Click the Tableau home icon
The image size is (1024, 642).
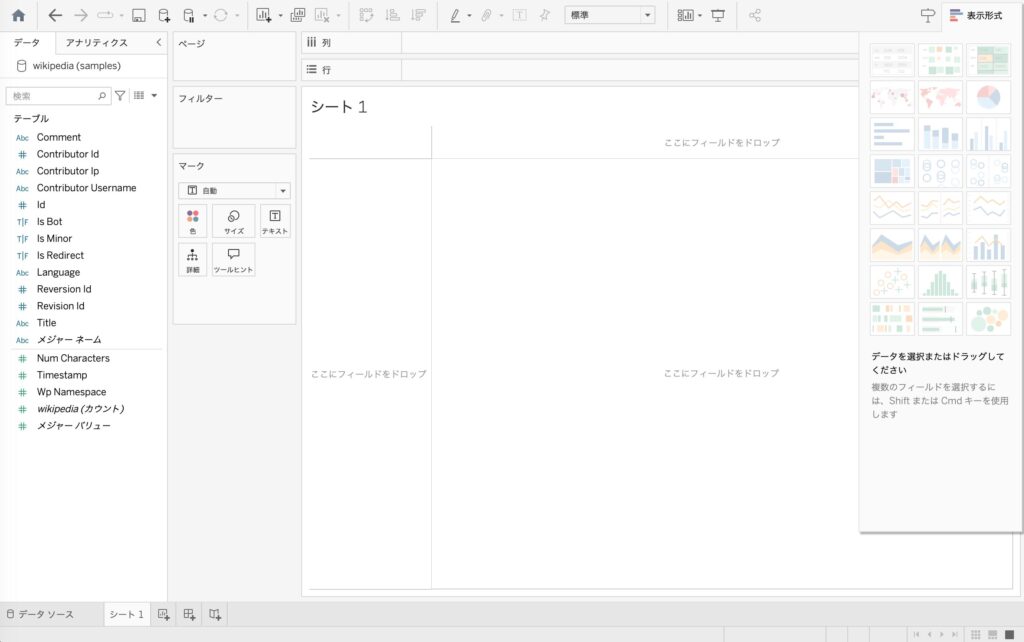click(18, 15)
